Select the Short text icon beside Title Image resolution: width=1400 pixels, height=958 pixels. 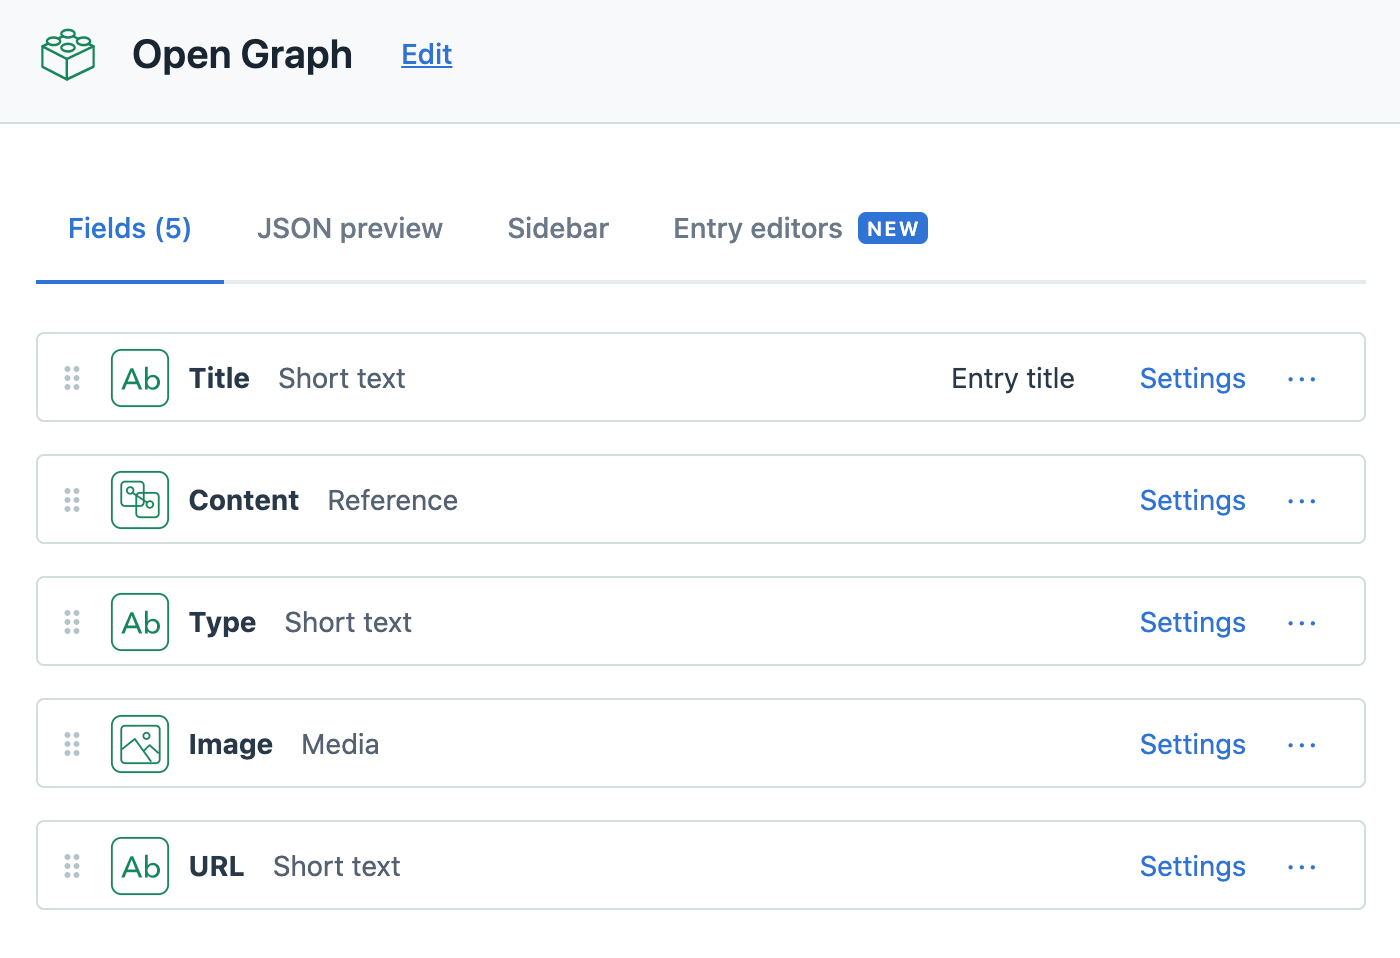point(139,377)
